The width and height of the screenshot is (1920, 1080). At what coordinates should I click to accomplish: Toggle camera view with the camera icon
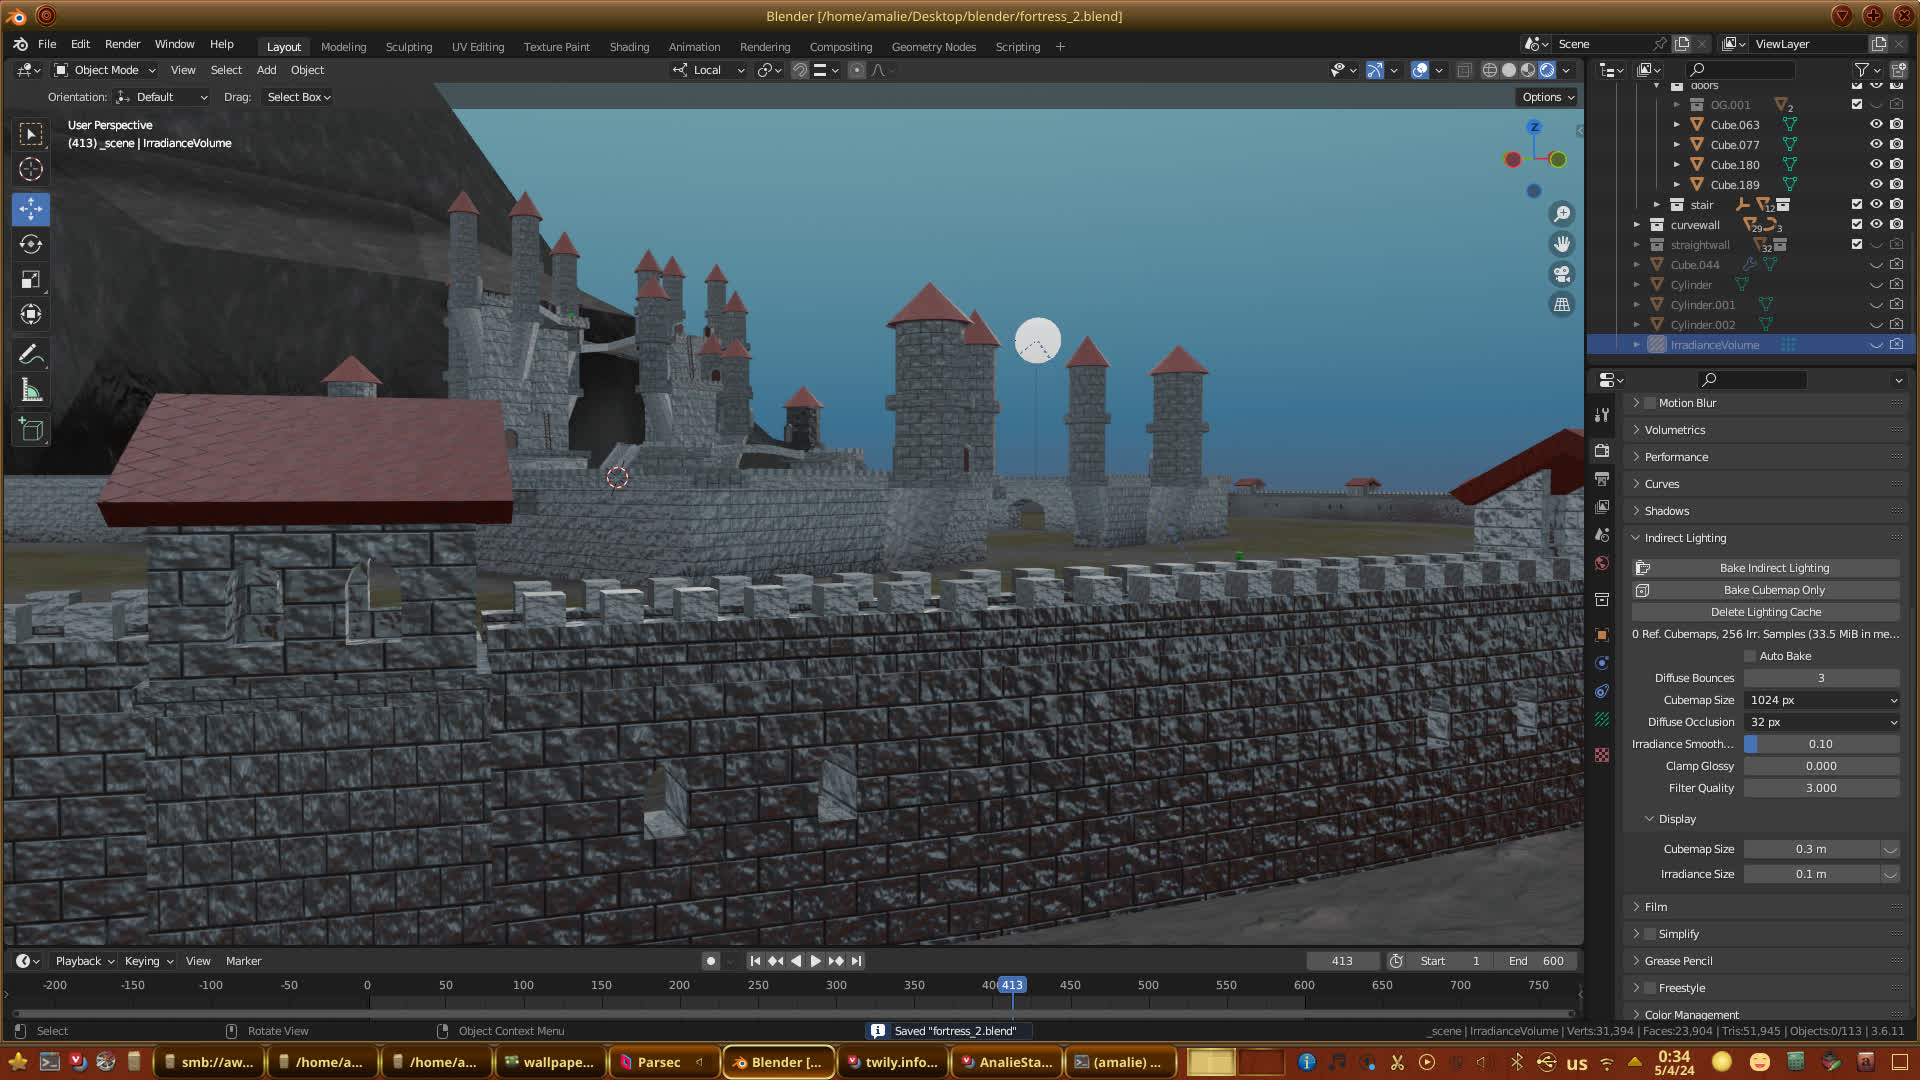pyautogui.click(x=1561, y=274)
